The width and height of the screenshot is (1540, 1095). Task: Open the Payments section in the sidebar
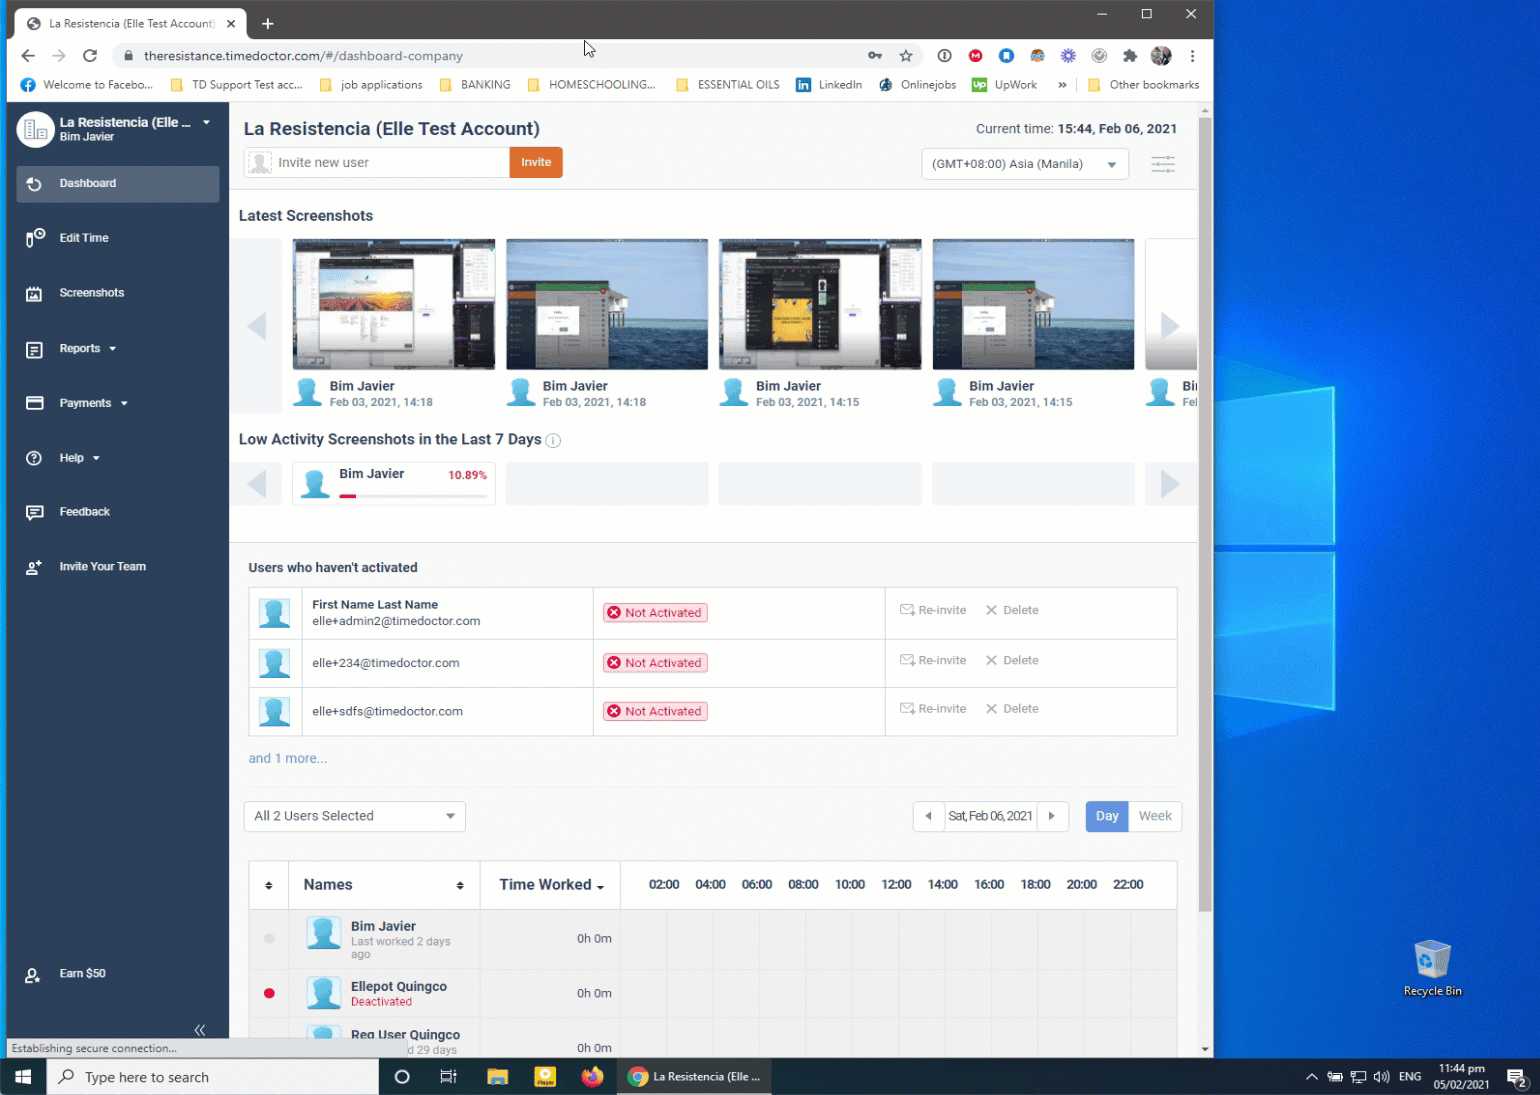[x=85, y=402]
